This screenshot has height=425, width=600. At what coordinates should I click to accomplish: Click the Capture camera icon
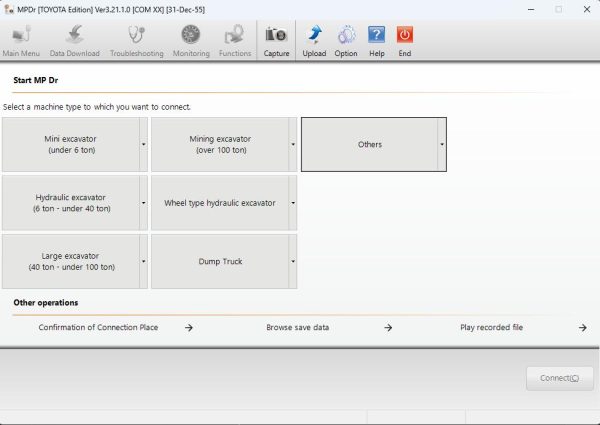(276, 41)
